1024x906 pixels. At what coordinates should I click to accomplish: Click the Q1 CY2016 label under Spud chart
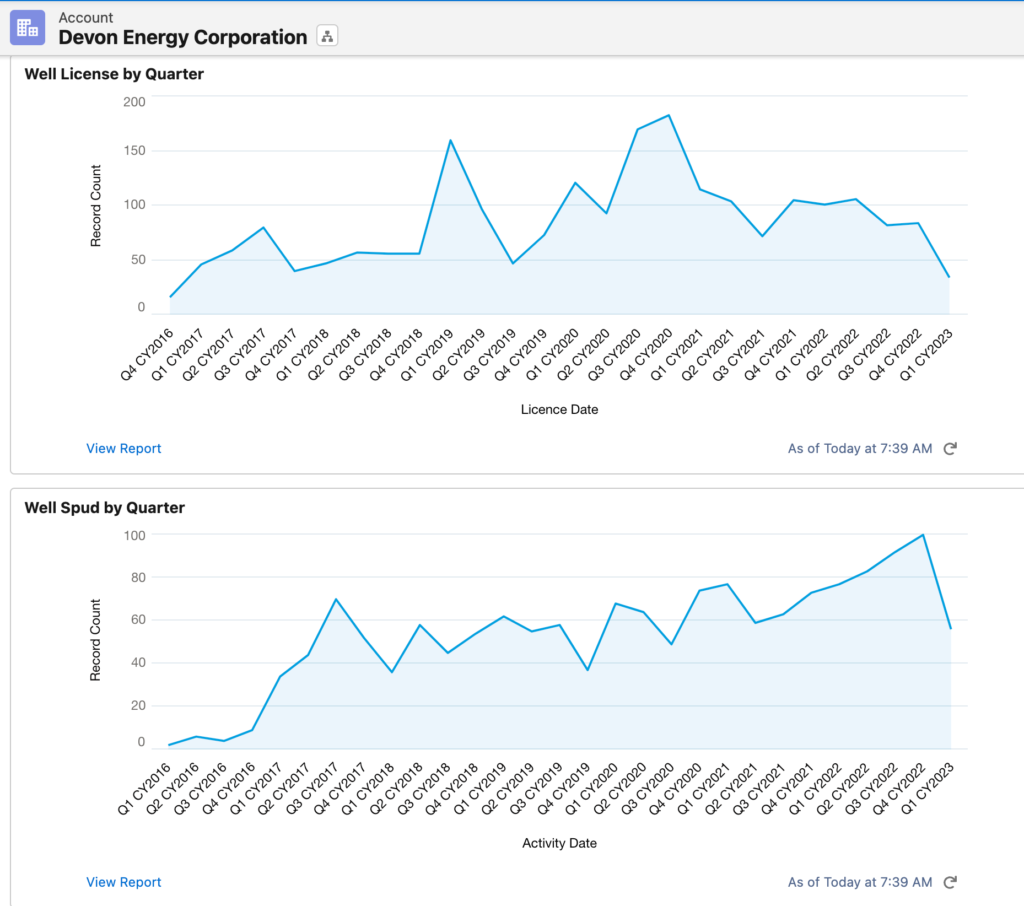point(145,788)
